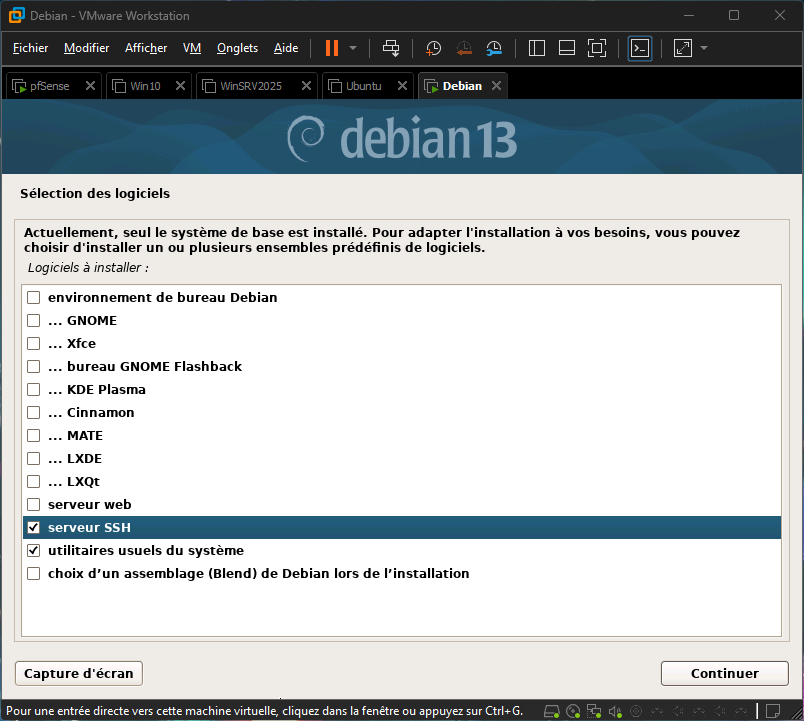Take a snapshot of the VM

click(433, 48)
